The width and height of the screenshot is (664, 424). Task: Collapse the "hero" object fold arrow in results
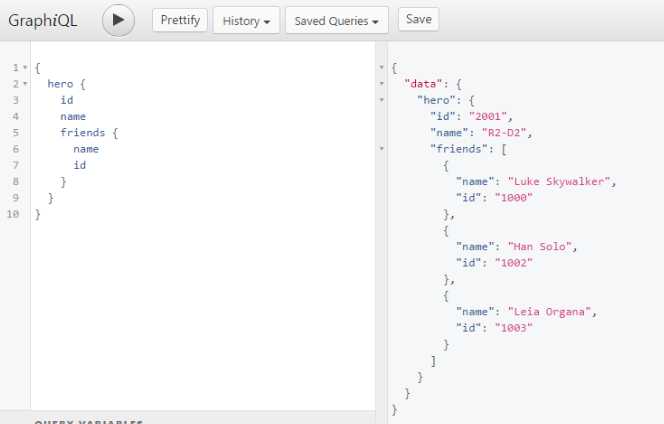tap(382, 100)
